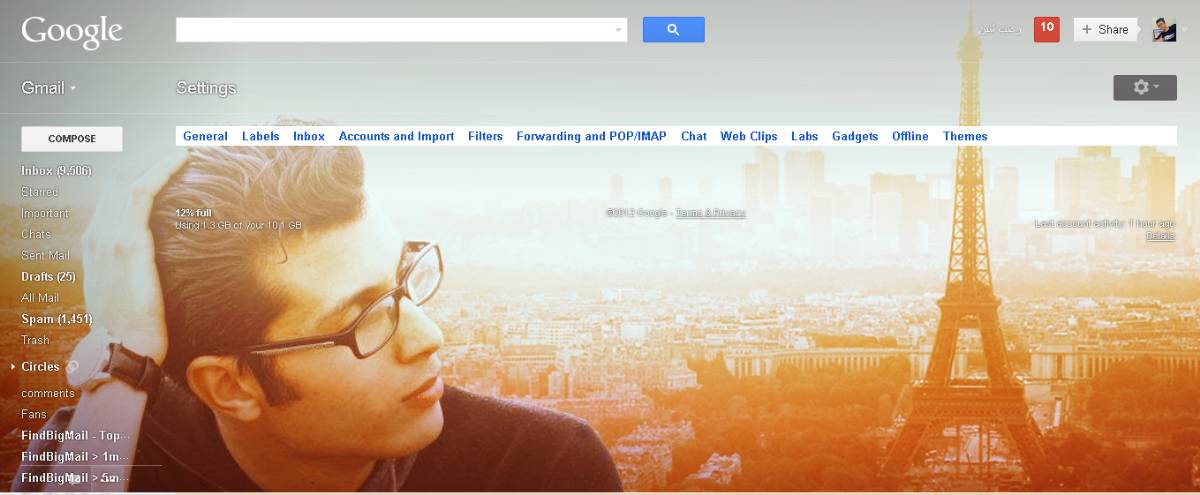Expand the account menu arrow beside avatar
This screenshot has height=495, width=1200.
click(1185, 31)
